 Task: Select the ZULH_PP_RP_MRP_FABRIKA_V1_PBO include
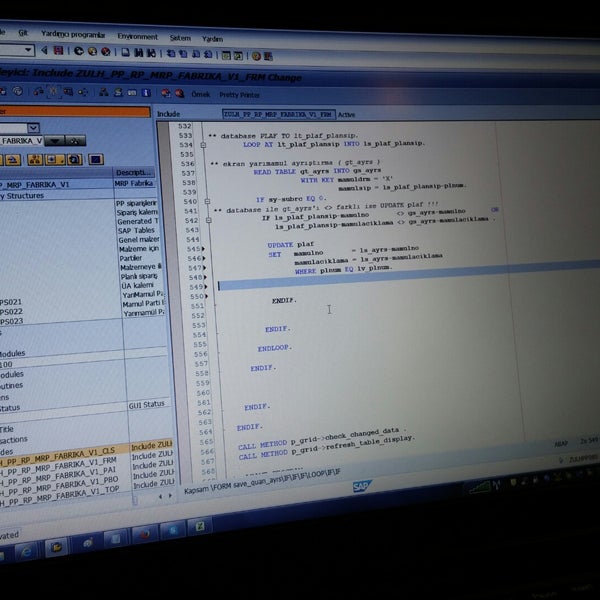click(x=59, y=486)
